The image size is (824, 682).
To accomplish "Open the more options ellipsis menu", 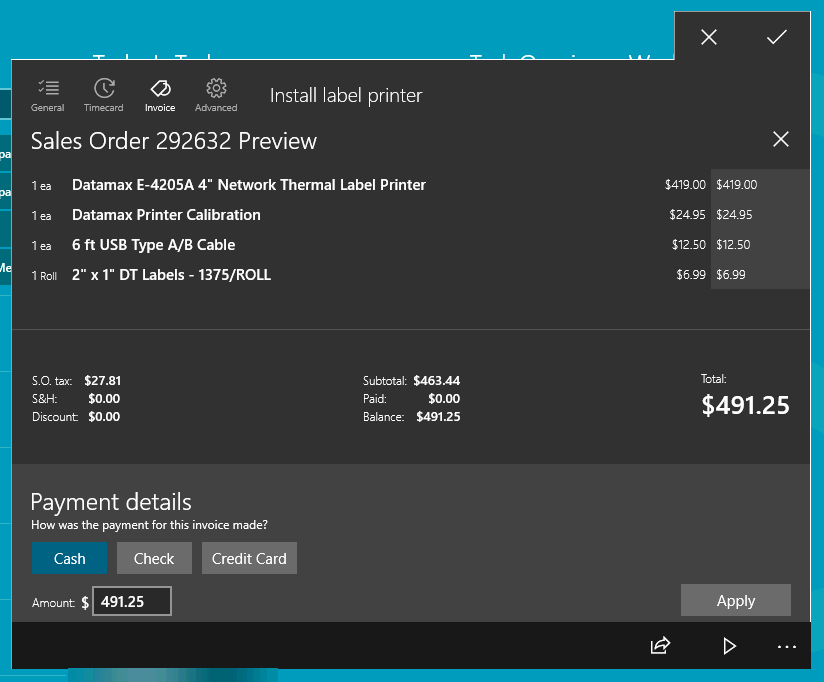I will tap(787, 647).
